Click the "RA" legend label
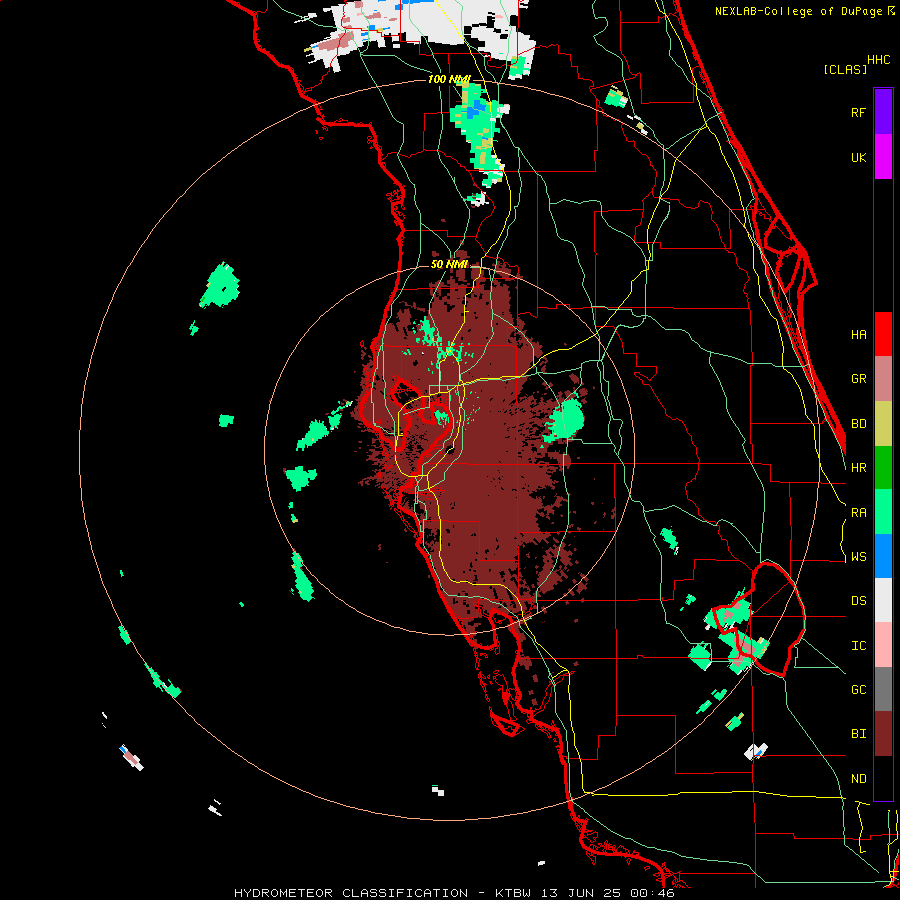The height and width of the screenshot is (900, 900). point(858,512)
